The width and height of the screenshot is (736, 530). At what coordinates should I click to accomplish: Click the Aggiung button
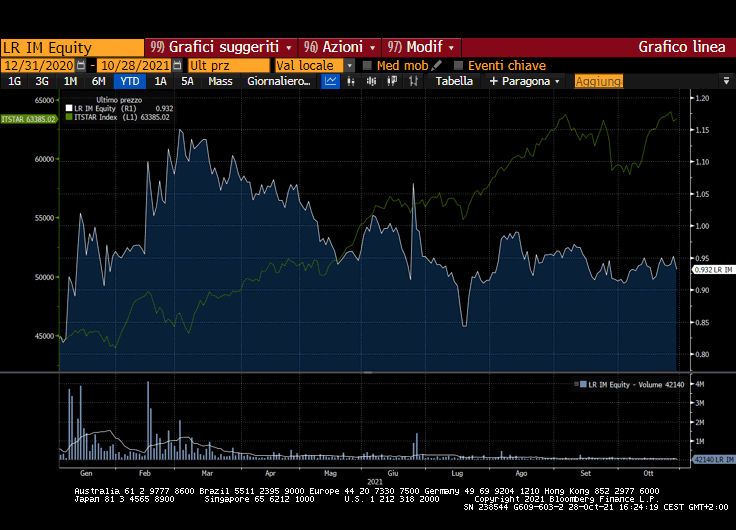[598, 81]
